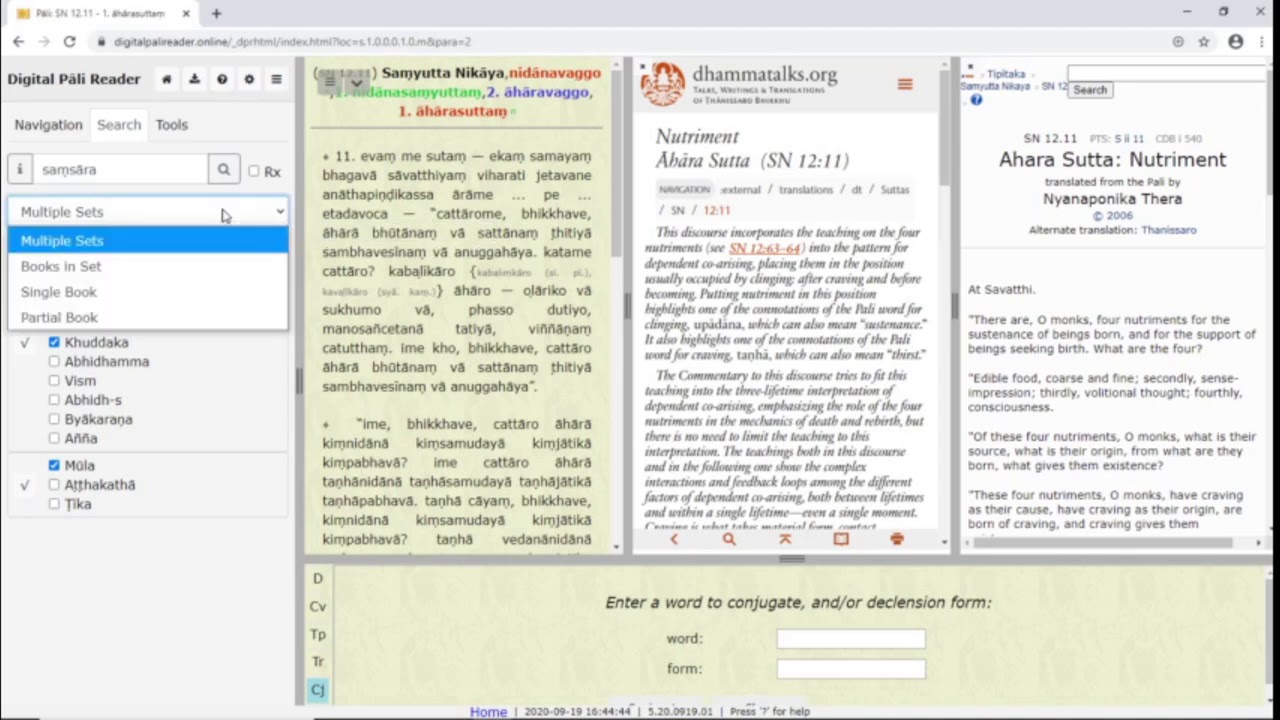Check the Ṭīka checkbox
The height and width of the screenshot is (720, 1280).
(54, 504)
